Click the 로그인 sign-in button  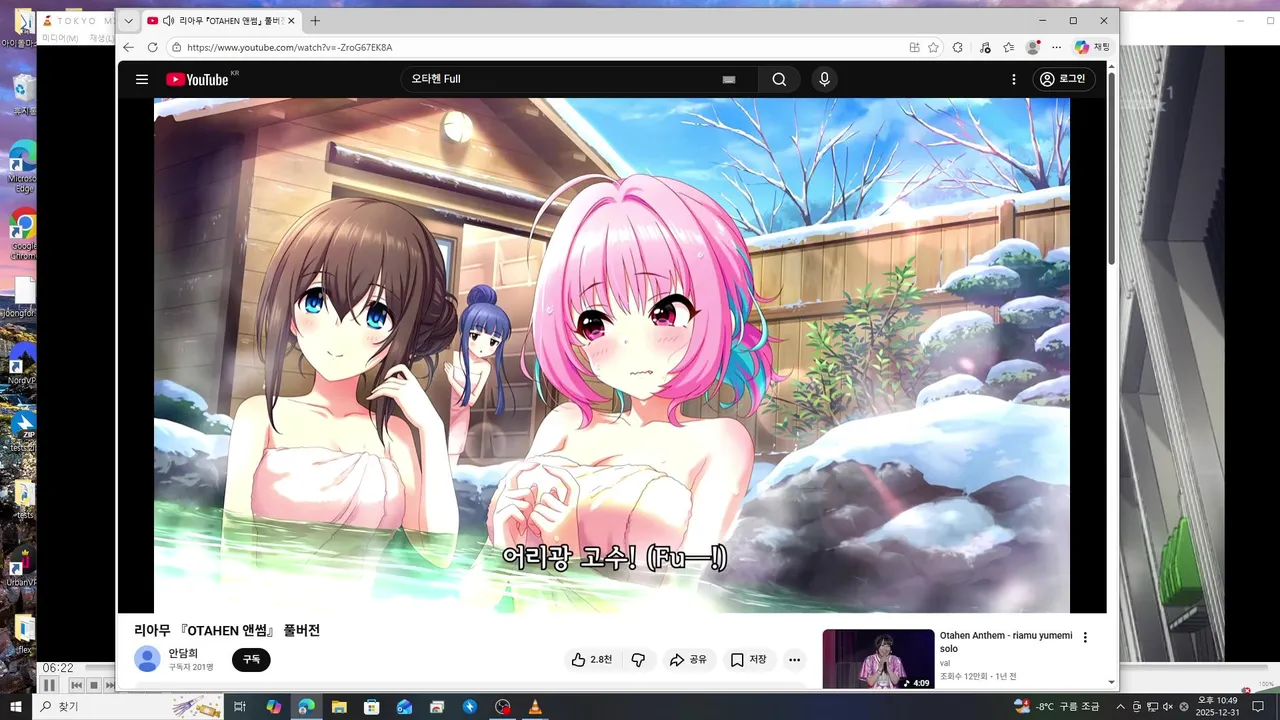point(1063,79)
